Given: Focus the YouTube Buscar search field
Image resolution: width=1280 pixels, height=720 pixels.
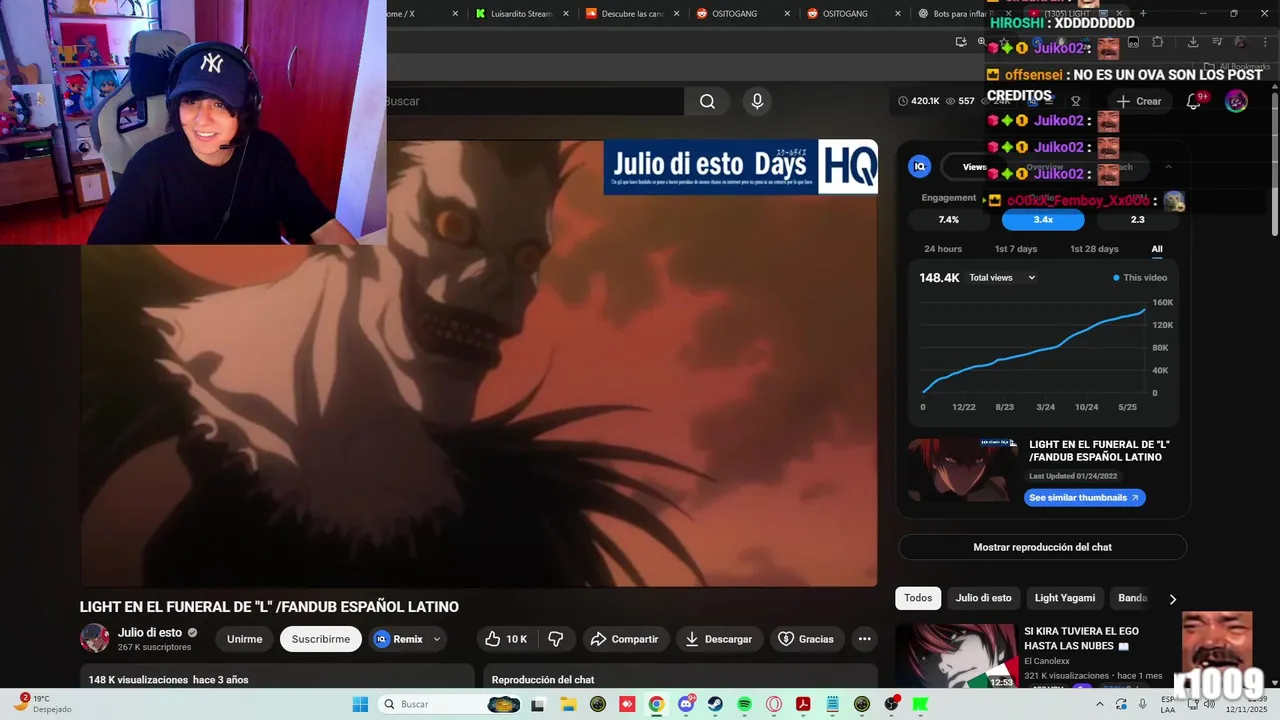Looking at the screenshot, I should pos(534,101).
